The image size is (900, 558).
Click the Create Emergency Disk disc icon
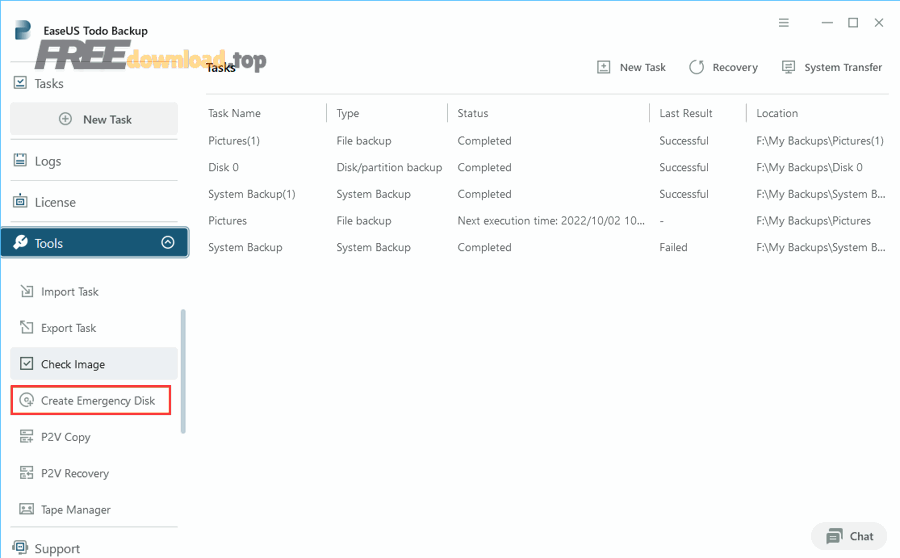(26, 400)
